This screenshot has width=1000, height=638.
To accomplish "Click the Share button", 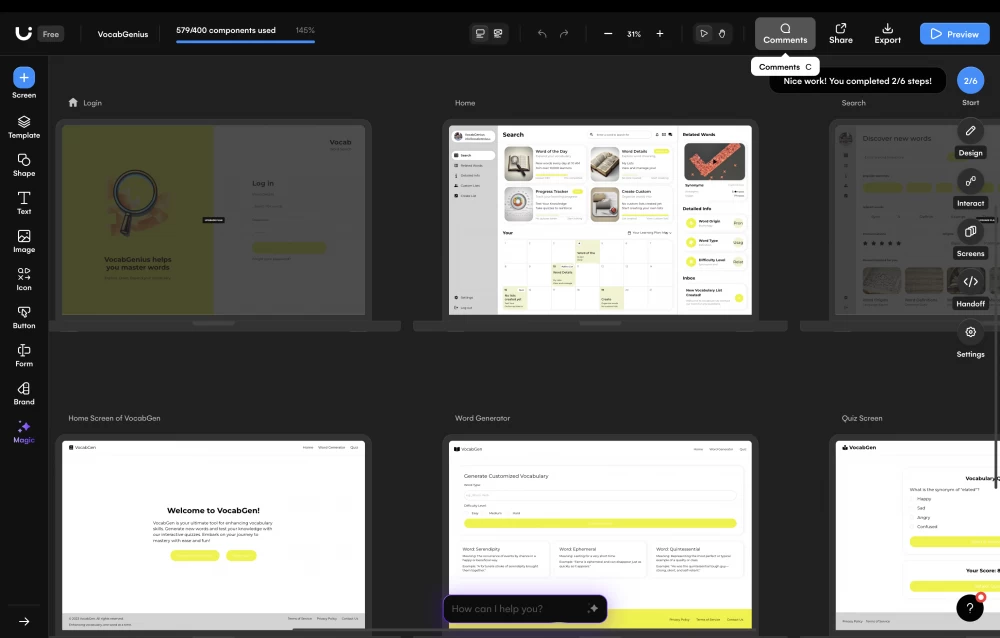I will pos(841,33).
